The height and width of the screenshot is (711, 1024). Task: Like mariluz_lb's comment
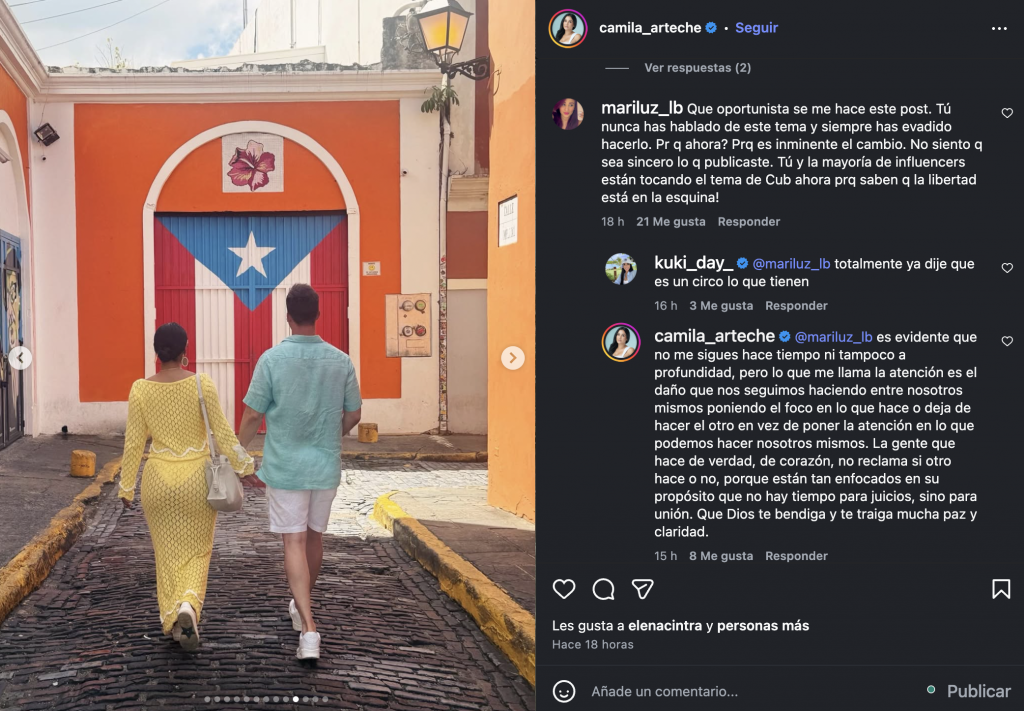point(1006,113)
